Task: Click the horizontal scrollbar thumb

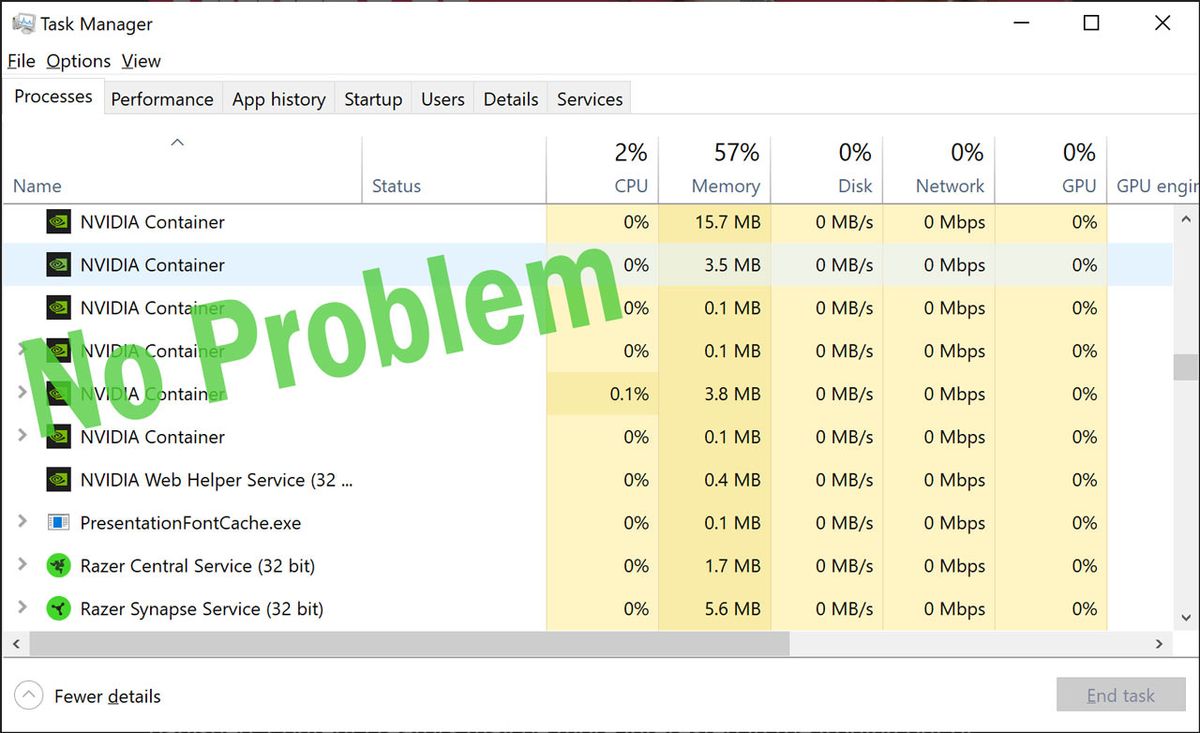Action: [409, 645]
